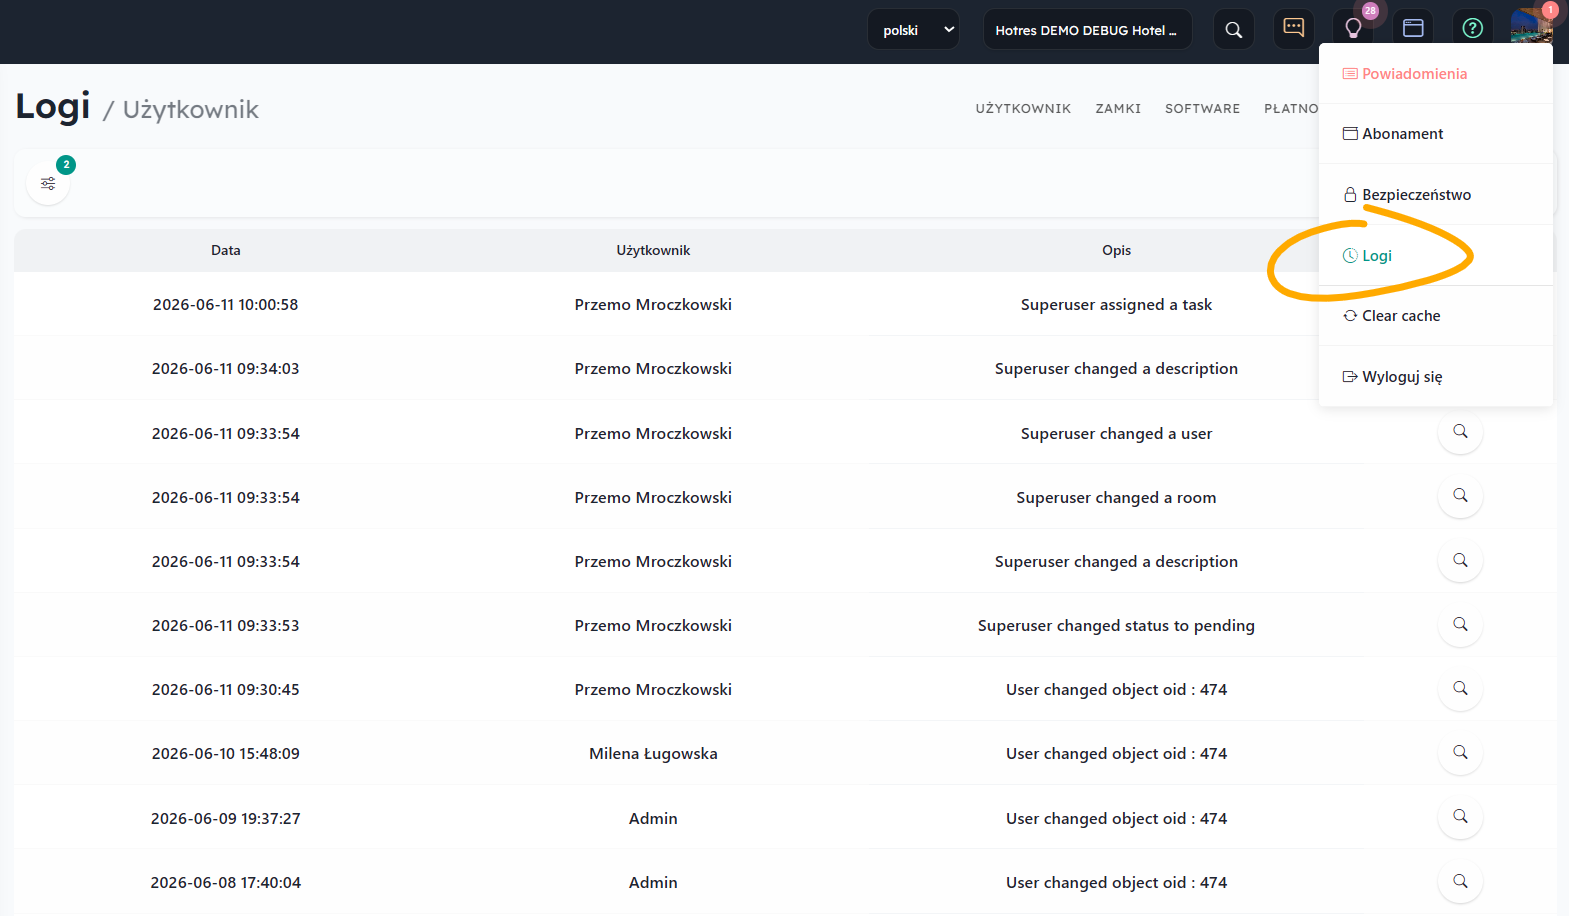Viewport: 1569px width, 917px height.
Task: Click date 2026-06-11 09:33:53
Action: 225,626
